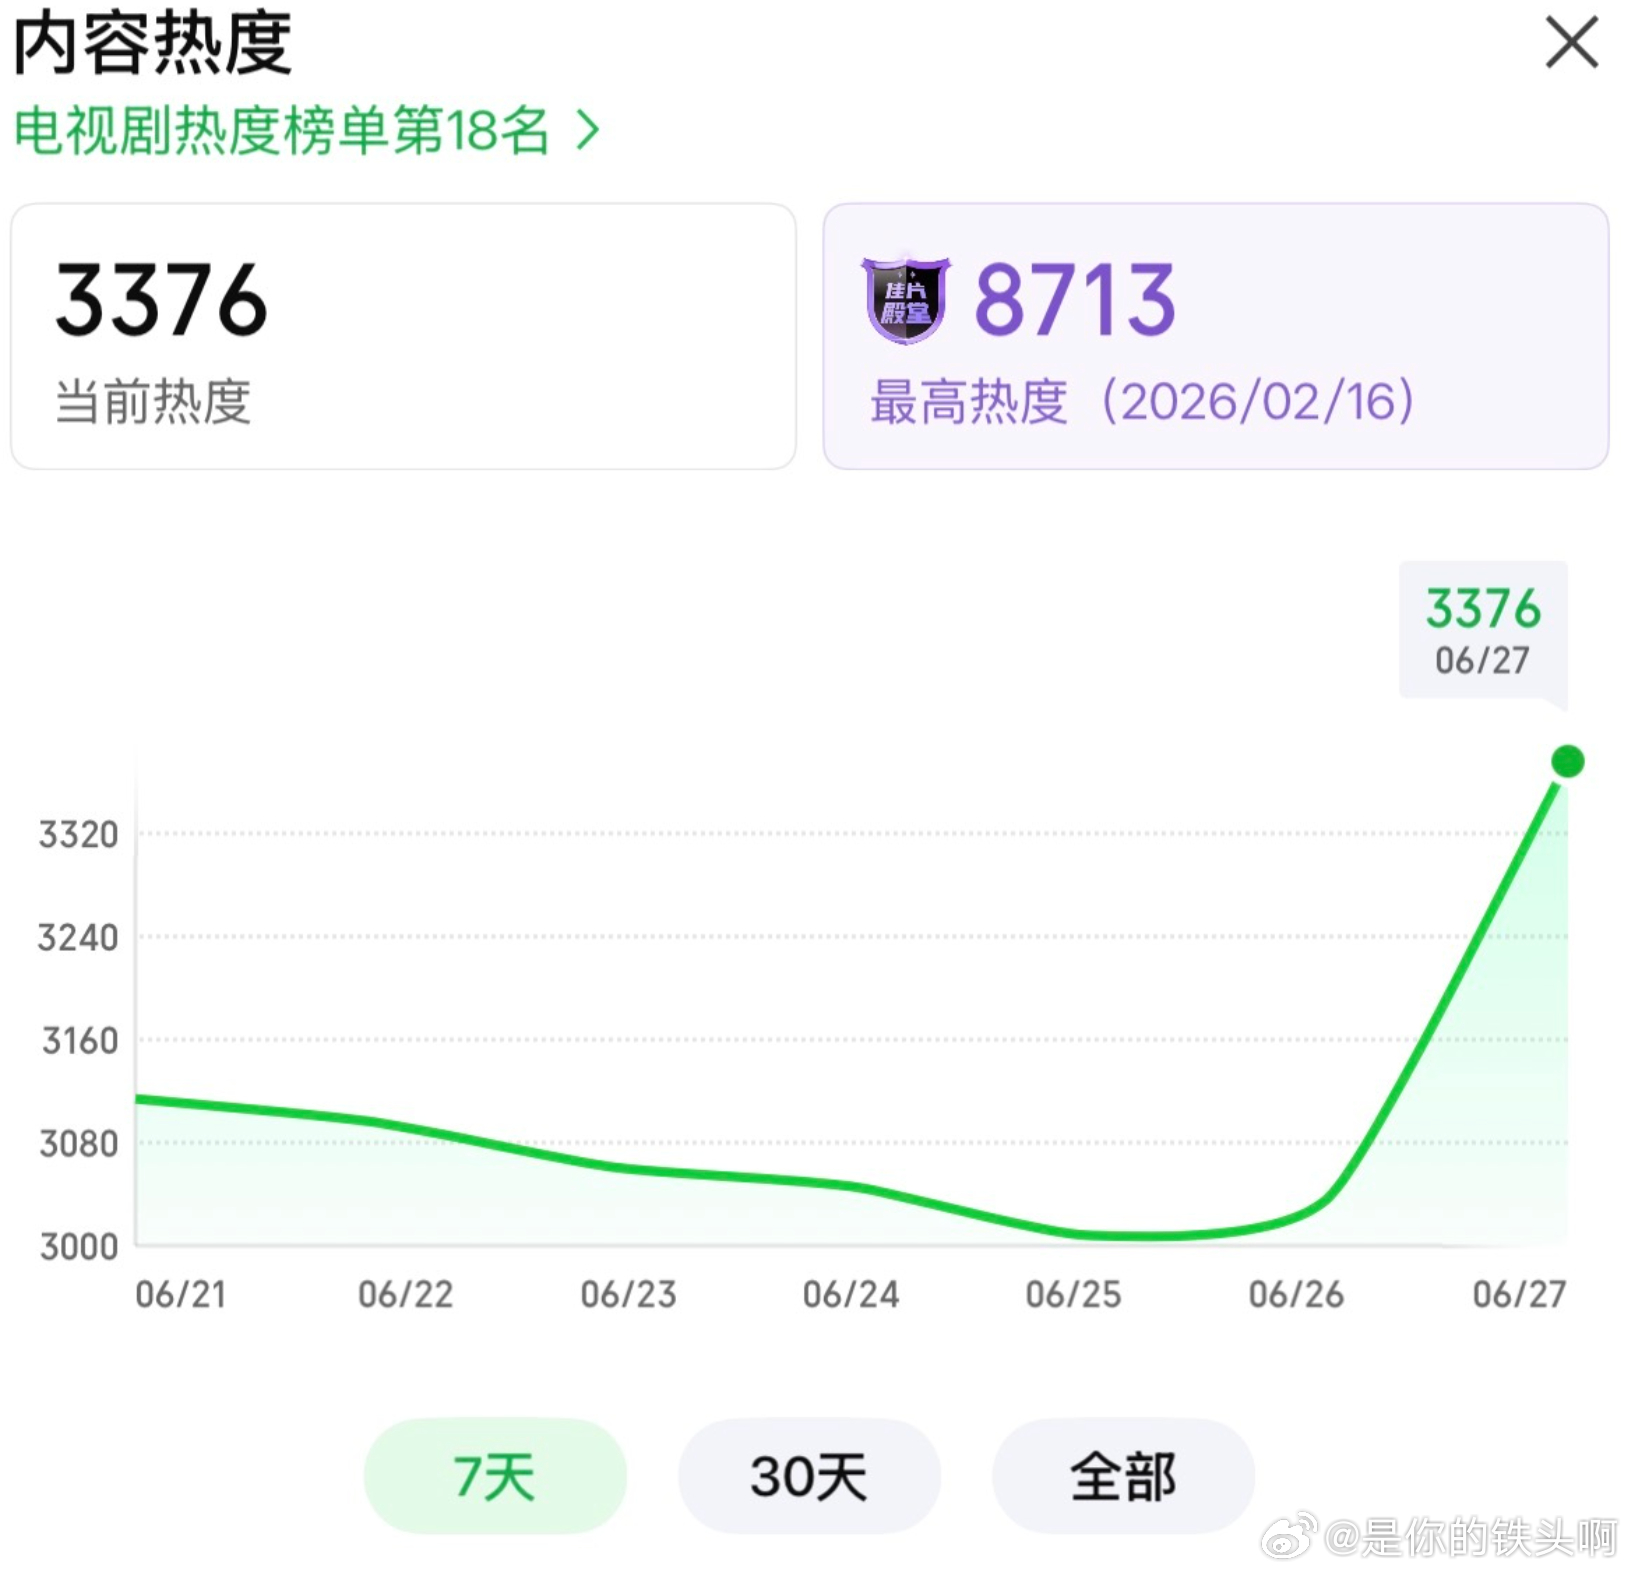Click the 06/27 date label on the x-axis
Image resolution: width=1632 pixels, height=1576 pixels.
[x=1519, y=1294]
